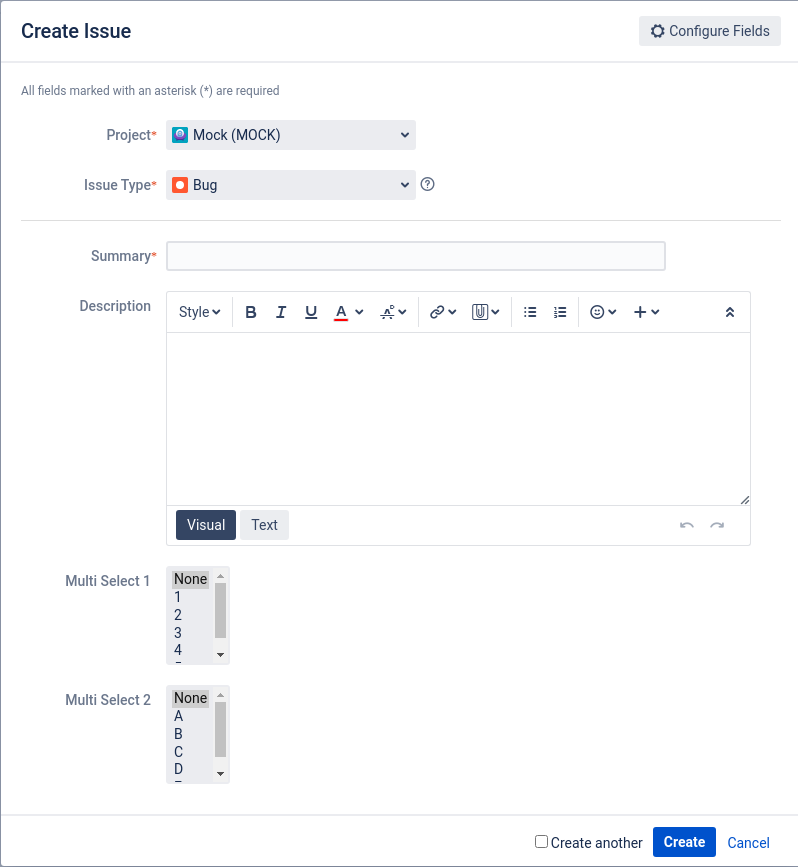
Task: Click the Bug issue type icon
Action: tap(180, 185)
